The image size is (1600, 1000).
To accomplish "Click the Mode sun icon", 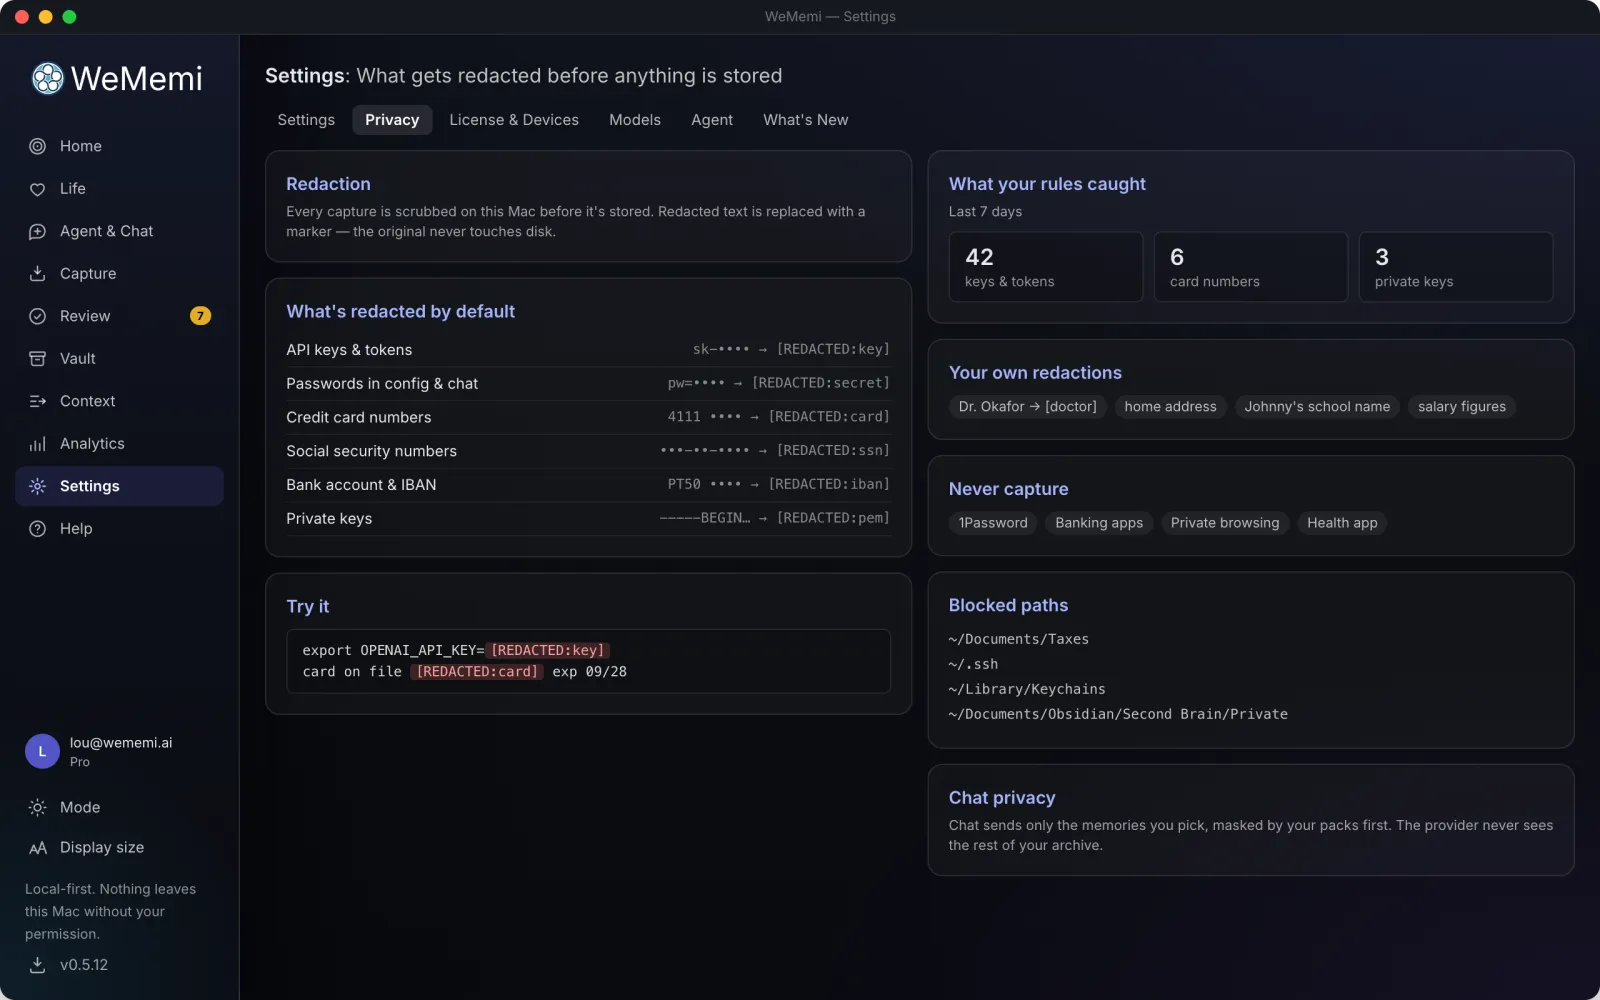I will point(37,807).
